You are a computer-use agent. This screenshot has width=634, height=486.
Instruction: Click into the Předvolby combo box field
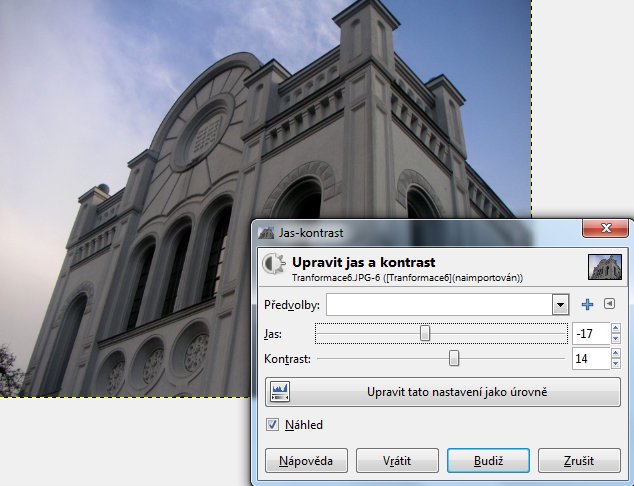click(x=439, y=304)
